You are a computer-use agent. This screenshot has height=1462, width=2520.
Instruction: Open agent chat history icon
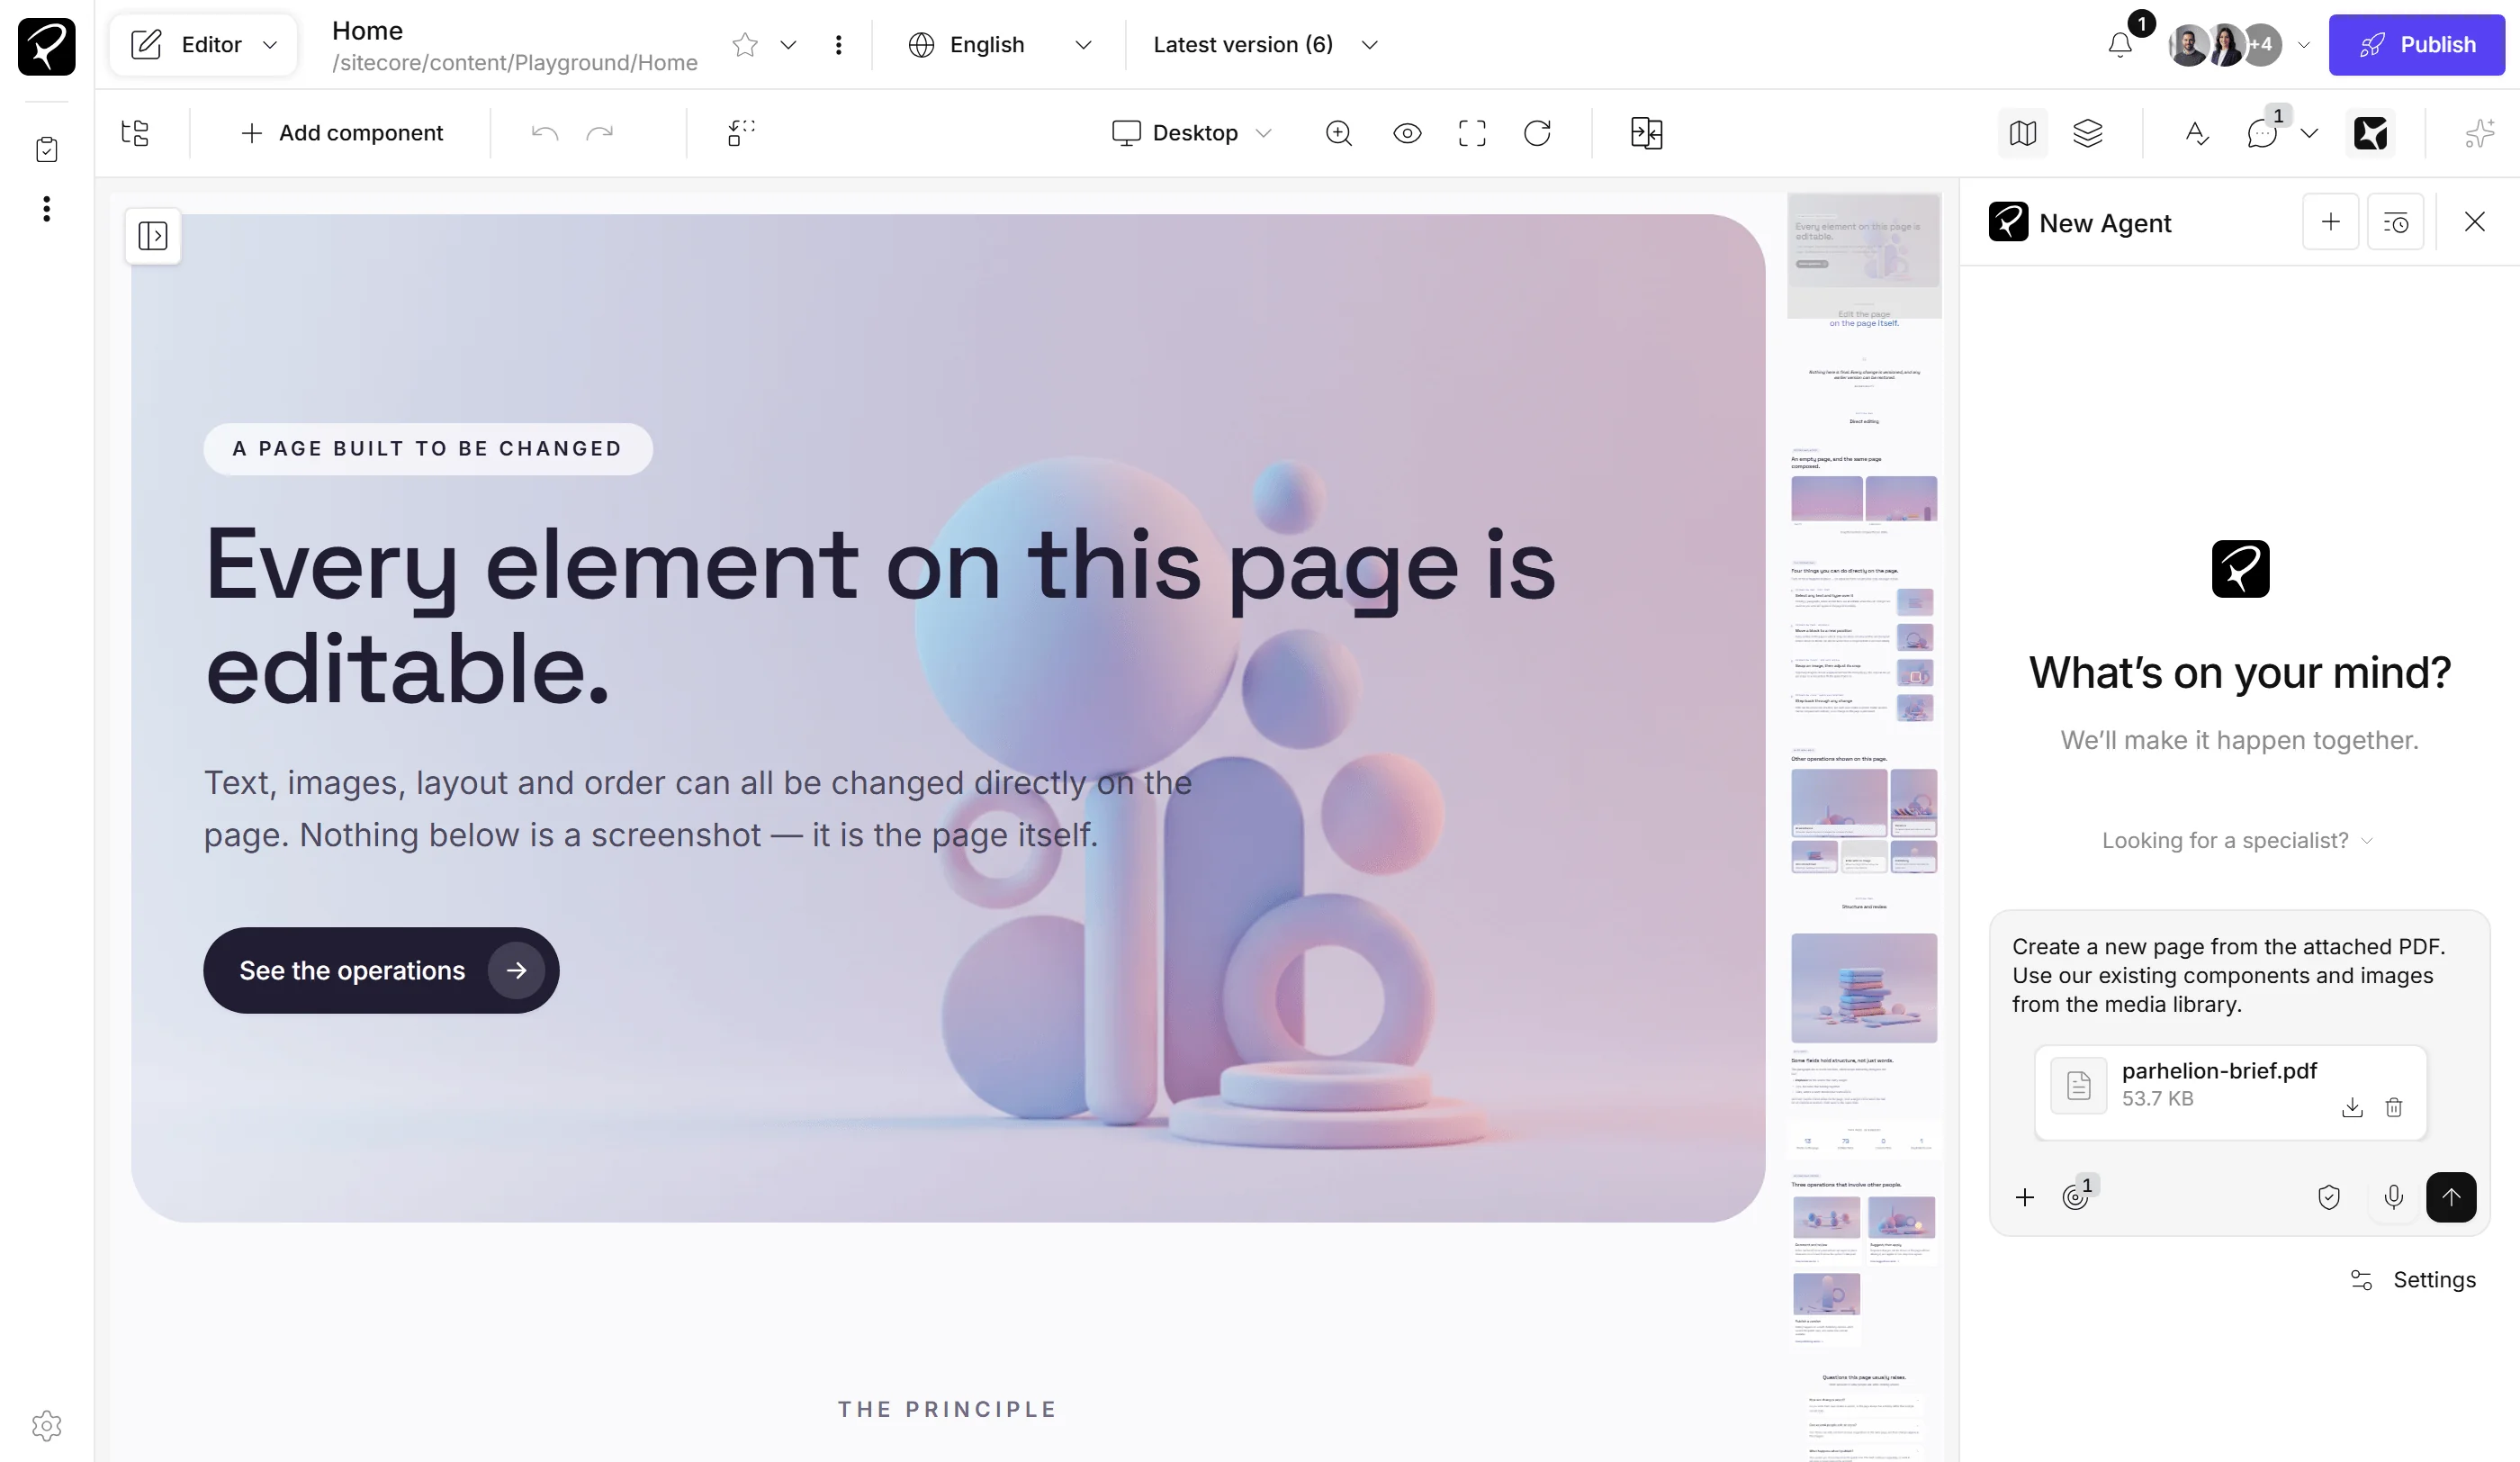(2396, 222)
